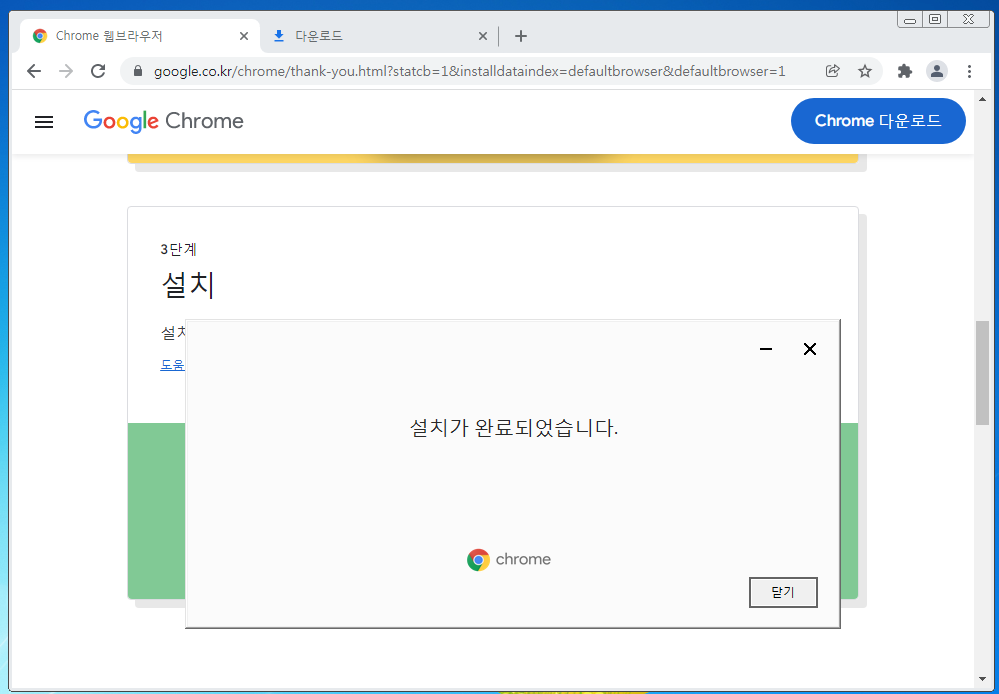Bookmark this page with the star
Image resolution: width=999 pixels, height=694 pixels.
point(865,71)
